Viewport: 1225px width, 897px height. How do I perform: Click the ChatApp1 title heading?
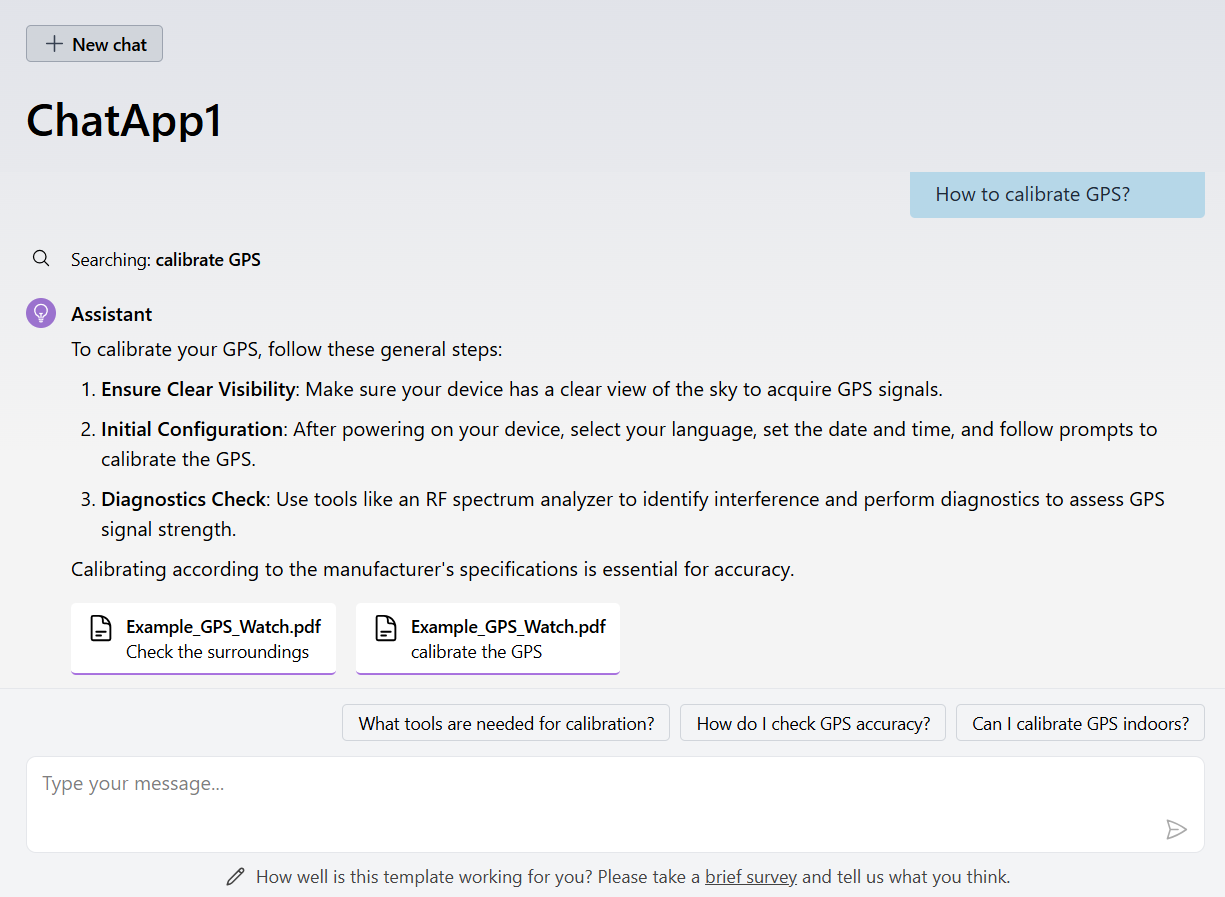point(125,121)
